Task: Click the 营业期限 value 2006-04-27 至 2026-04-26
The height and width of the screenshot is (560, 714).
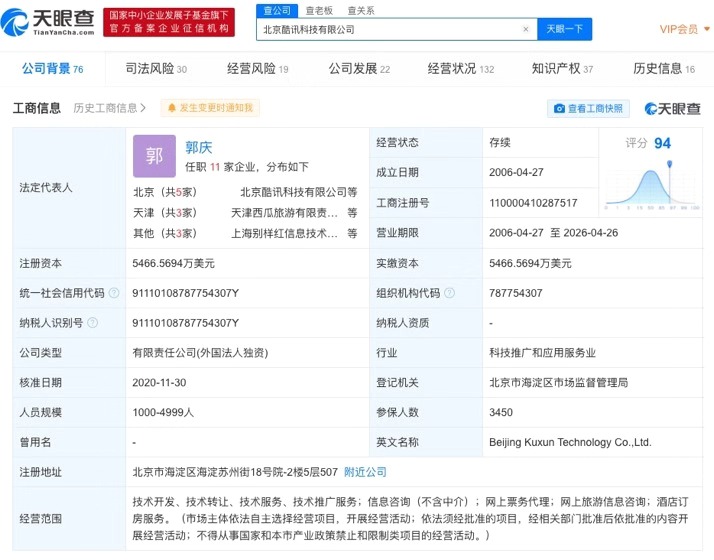Action: tap(554, 233)
